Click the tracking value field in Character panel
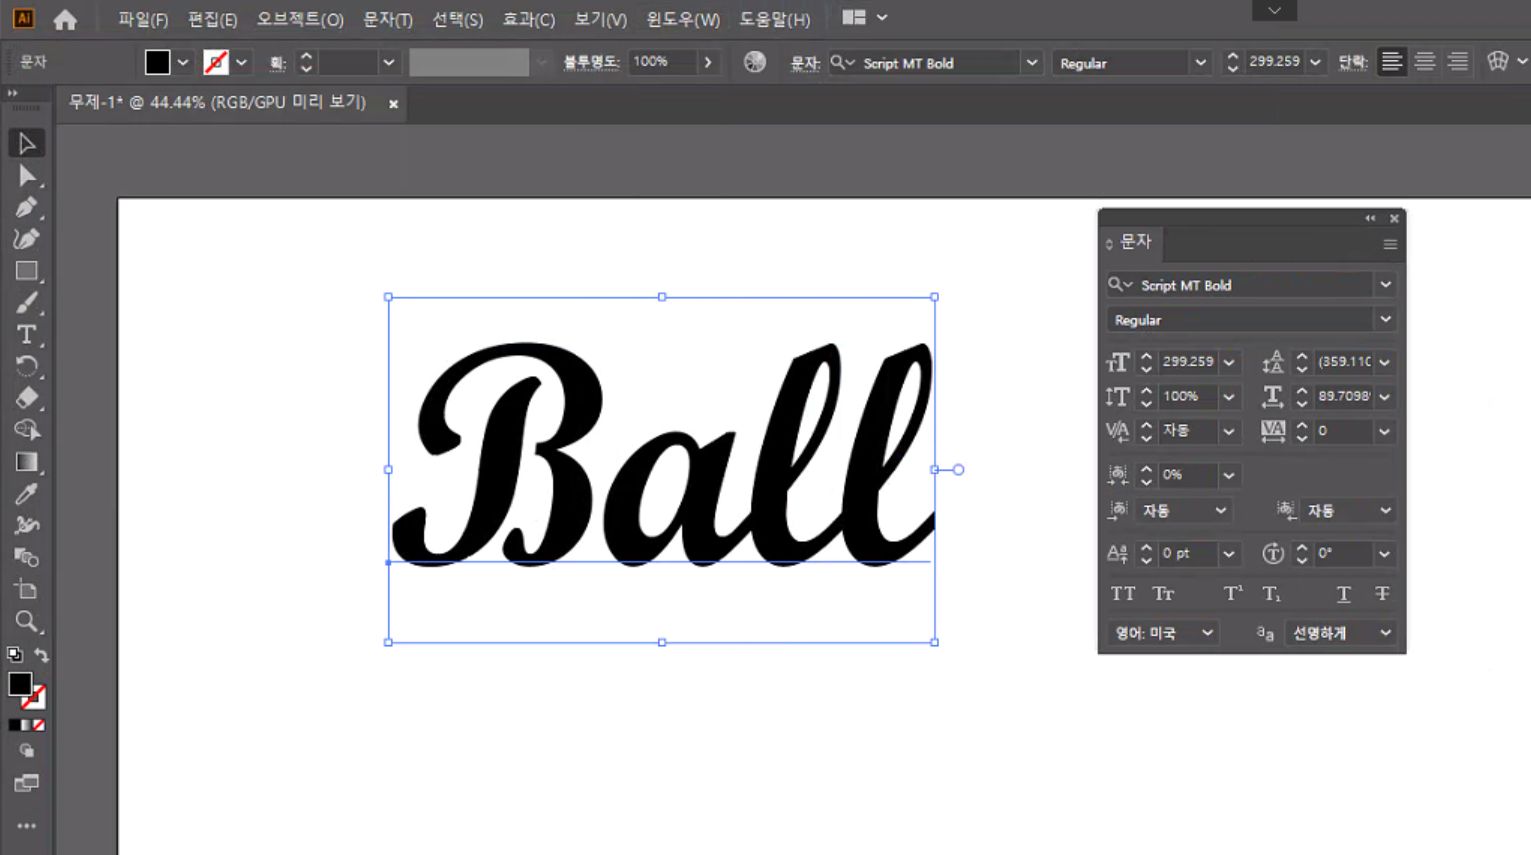Image resolution: width=1531 pixels, height=855 pixels. 1343,431
